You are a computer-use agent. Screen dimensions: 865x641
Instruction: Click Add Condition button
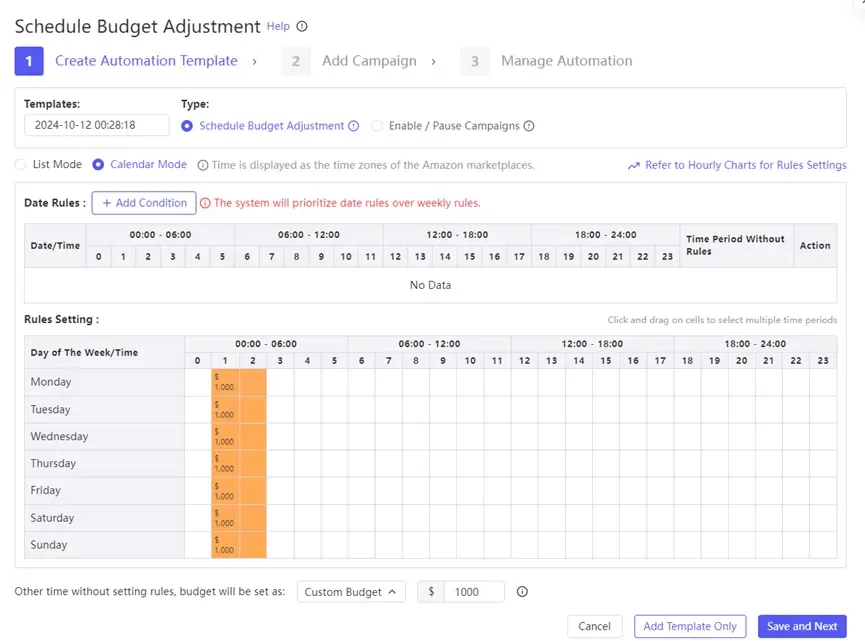pyautogui.click(x=144, y=203)
